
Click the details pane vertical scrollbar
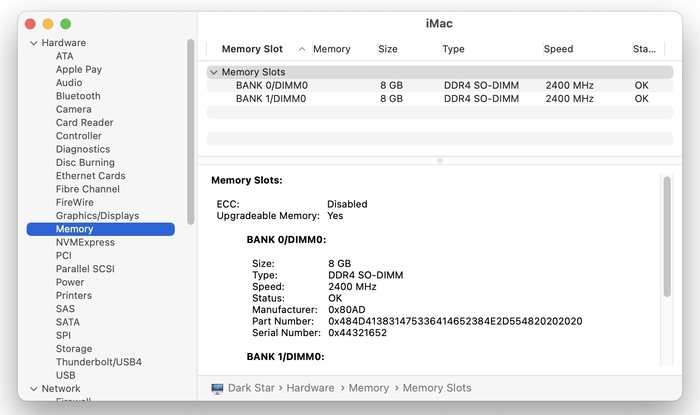667,237
